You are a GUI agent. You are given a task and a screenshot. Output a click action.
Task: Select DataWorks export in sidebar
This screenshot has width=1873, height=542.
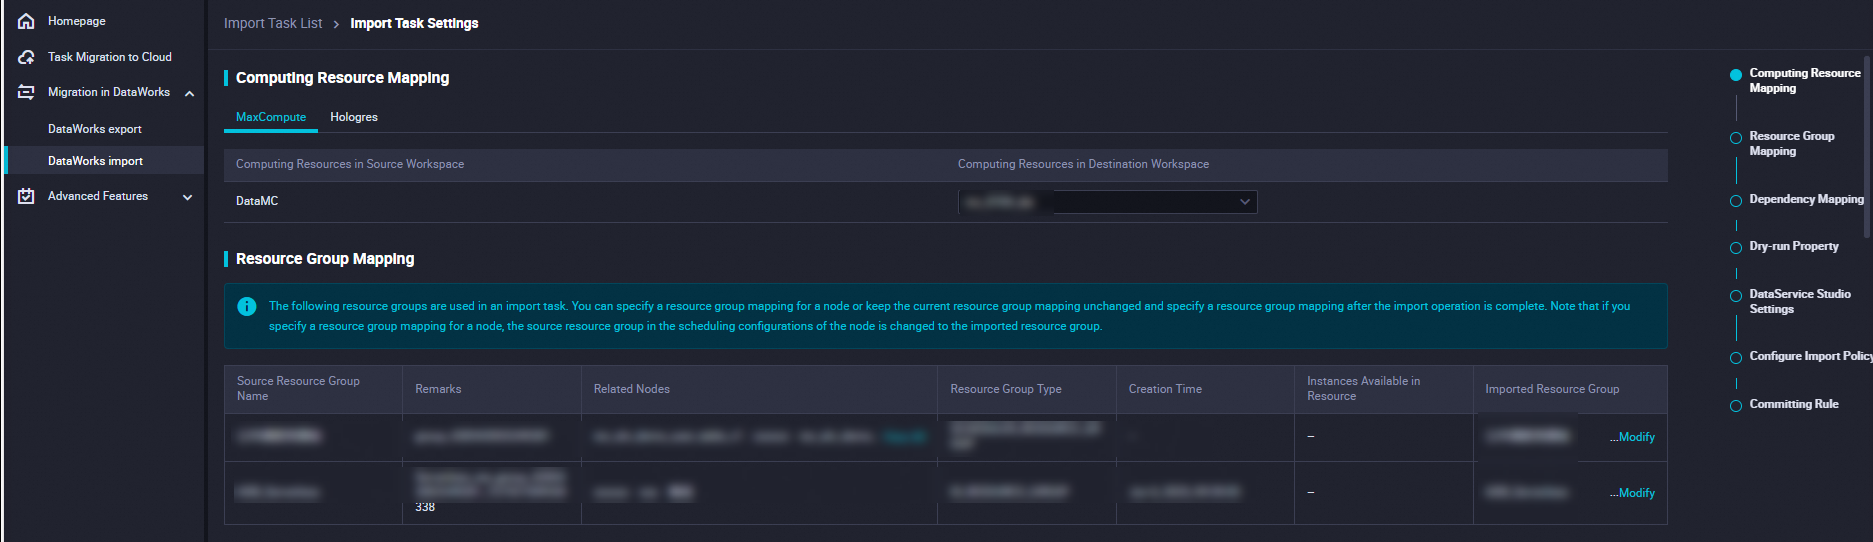pyautogui.click(x=95, y=129)
